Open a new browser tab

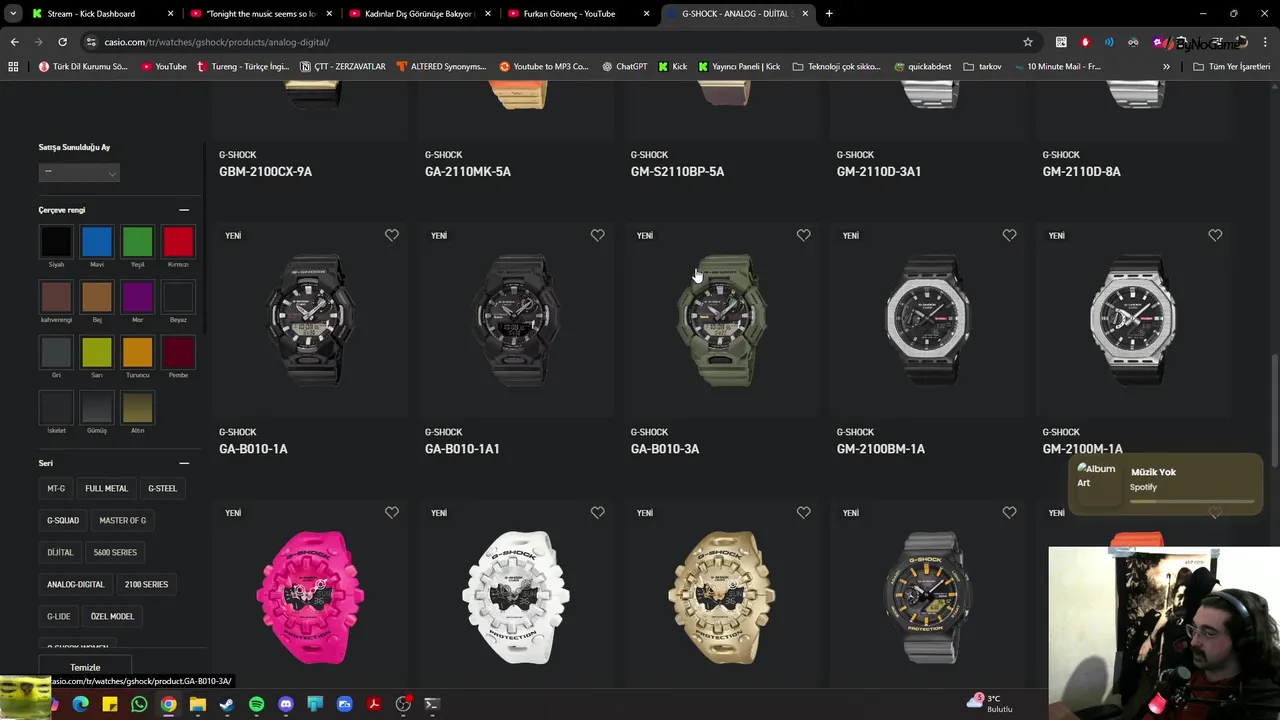[x=829, y=14]
